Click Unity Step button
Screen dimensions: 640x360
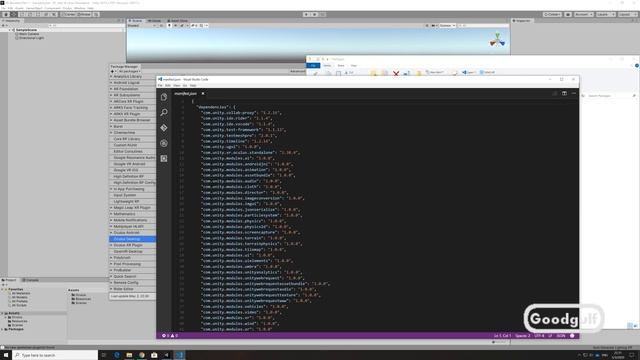pyautogui.click(x=322, y=14)
